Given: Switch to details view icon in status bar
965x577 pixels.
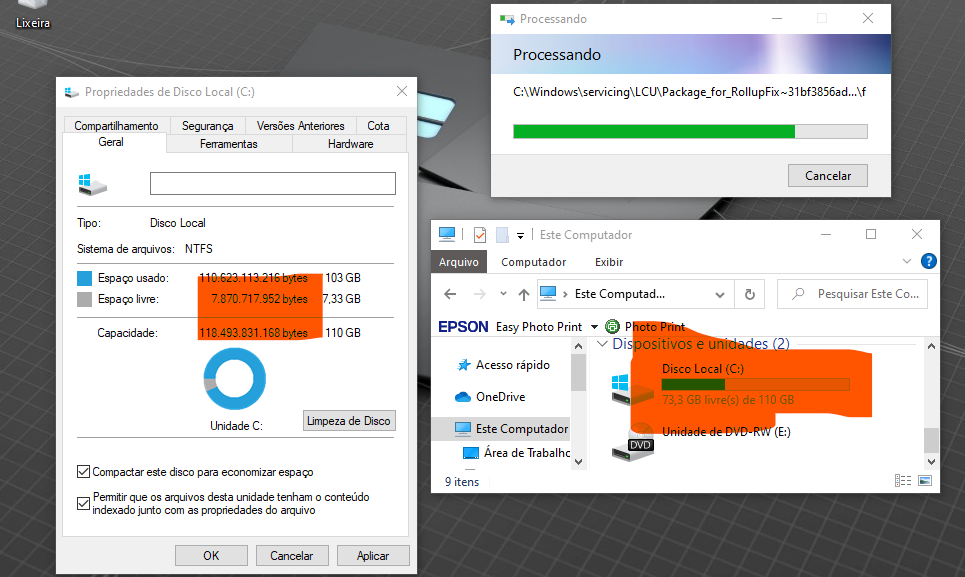Looking at the screenshot, I should click(903, 480).
